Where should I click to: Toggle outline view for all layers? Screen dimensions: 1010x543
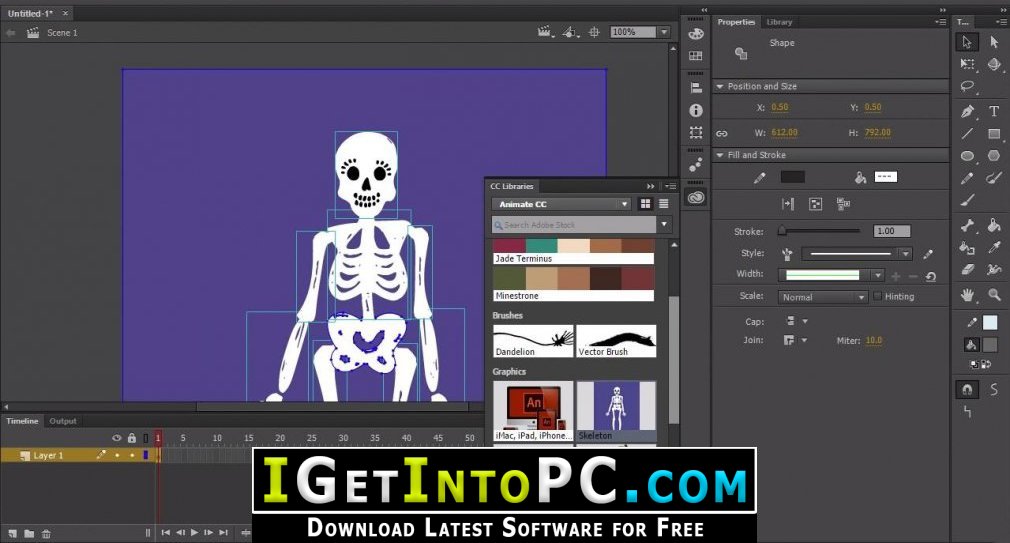(x=146, y=438)
